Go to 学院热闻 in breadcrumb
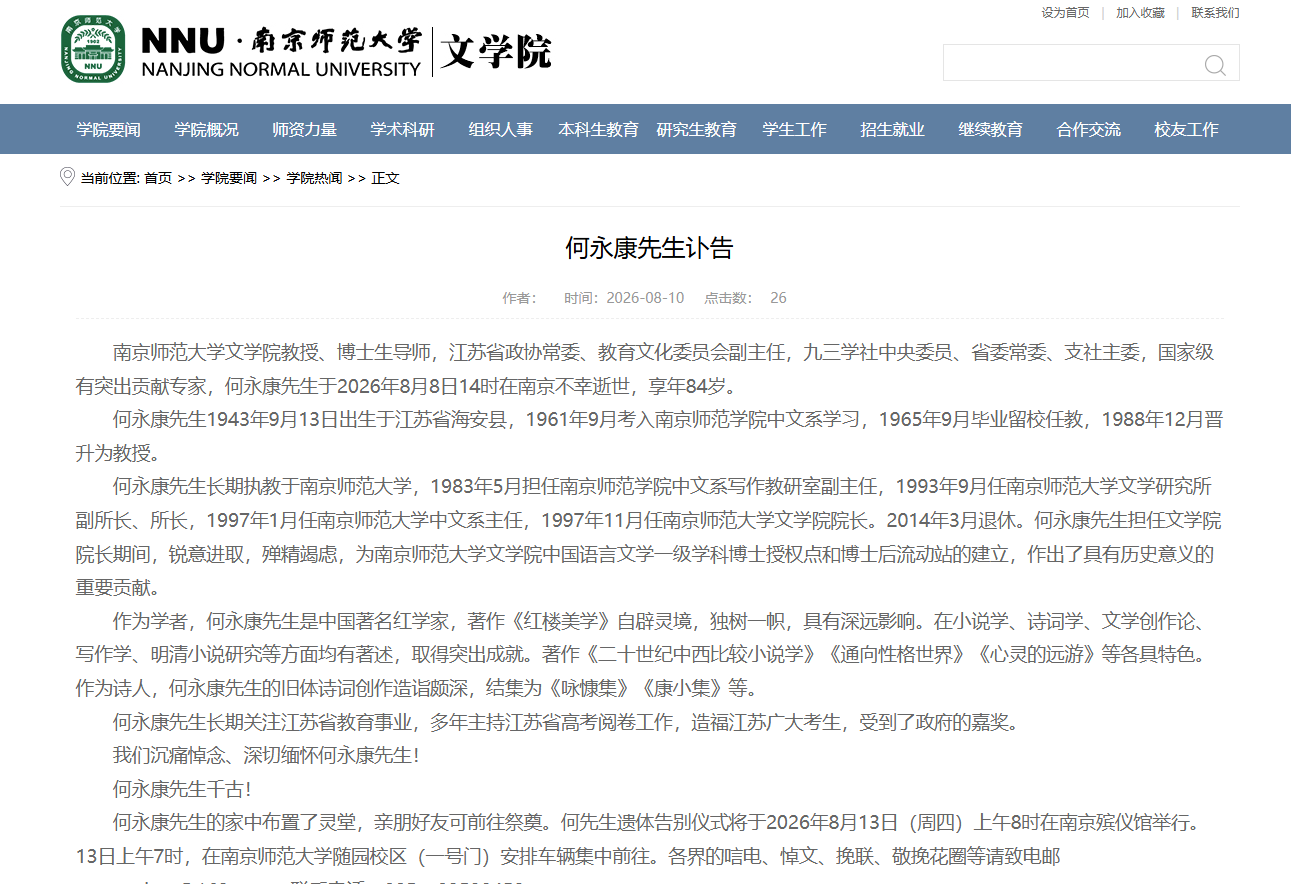1291x884 pixels. click(x=314, y=178)
